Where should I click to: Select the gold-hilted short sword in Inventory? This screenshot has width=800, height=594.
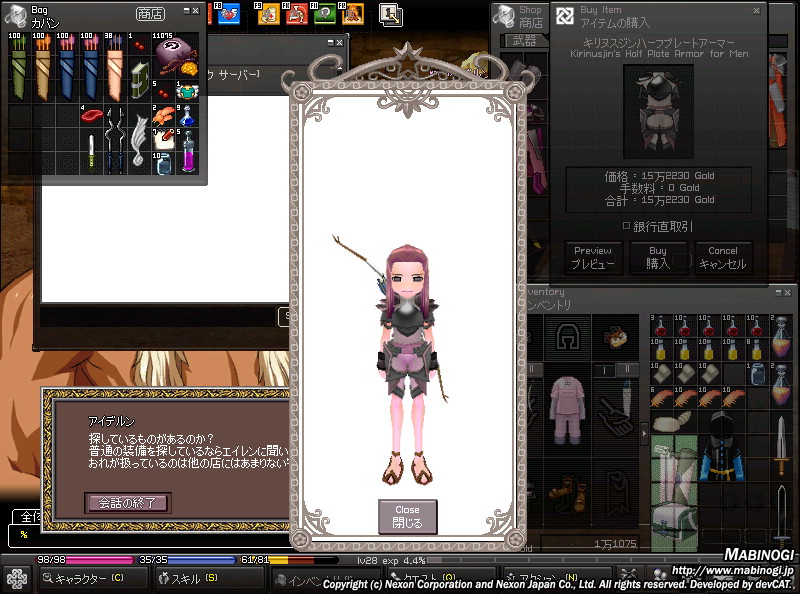coord(781,446)
